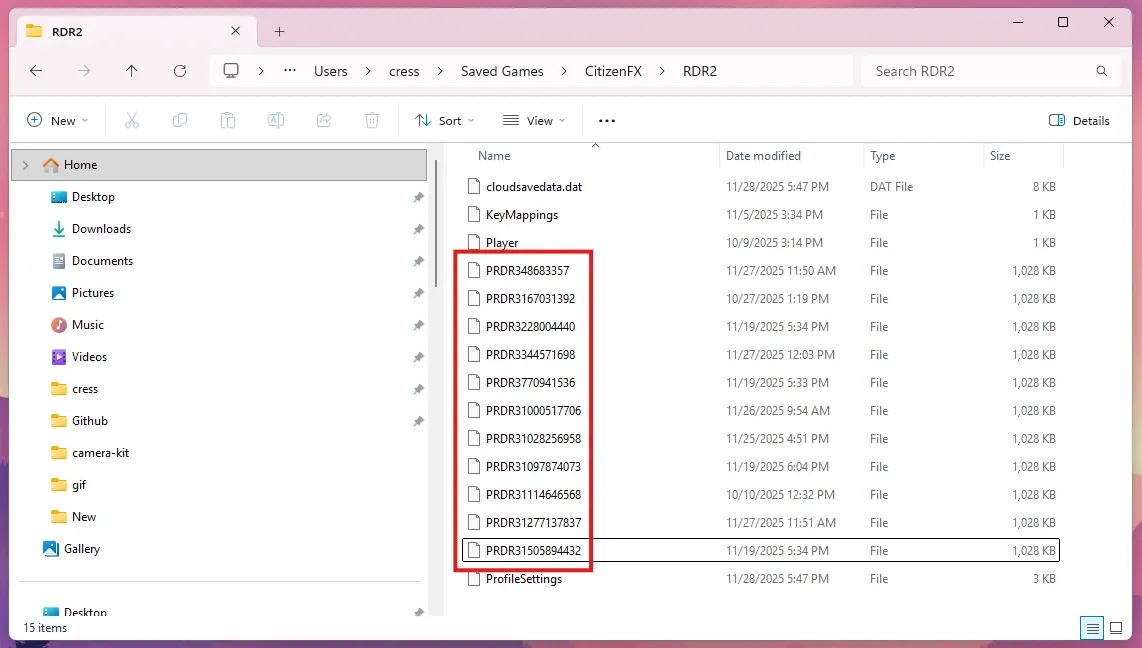The width and height of the screenshot is (1142, 648).
Task: Enable compact list view at bottom right
Action: coord(1091,628)
